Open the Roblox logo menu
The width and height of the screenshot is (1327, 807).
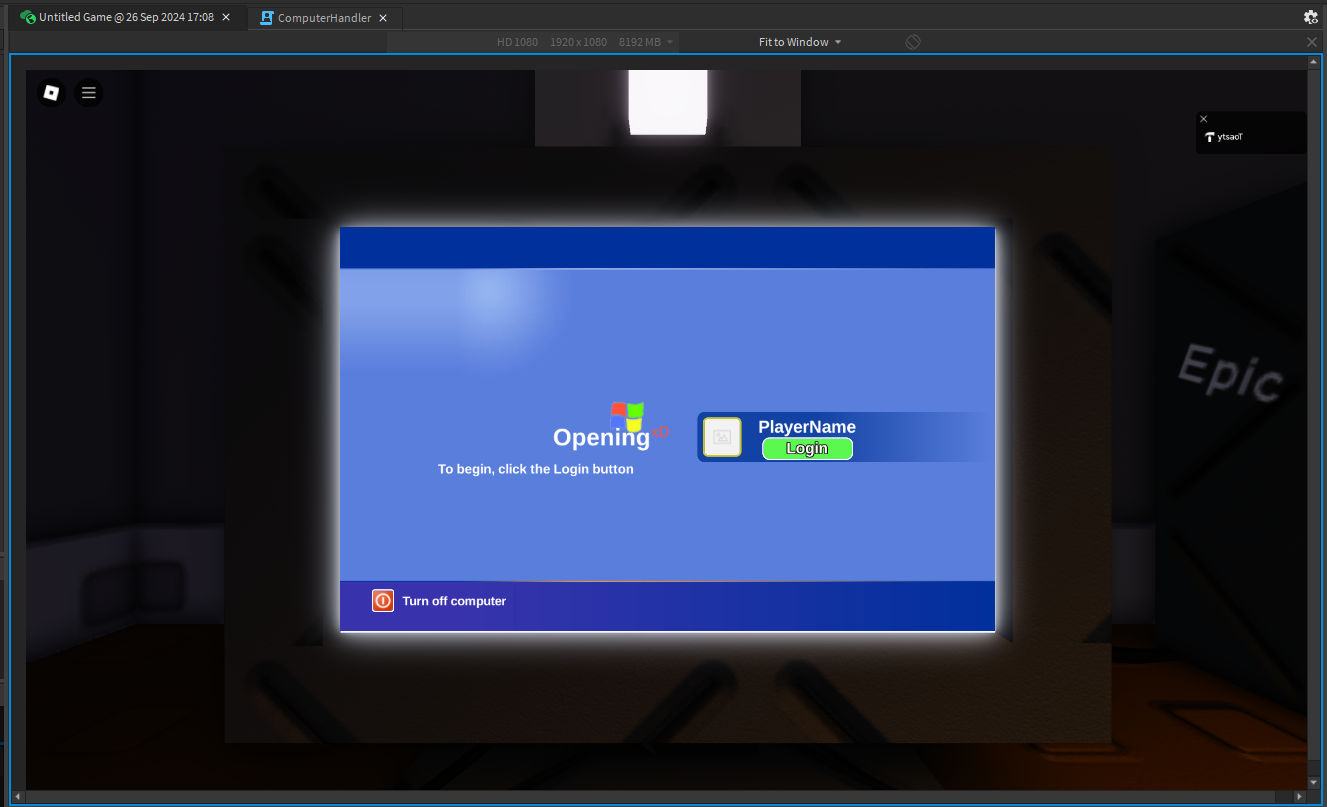[52, 93]
